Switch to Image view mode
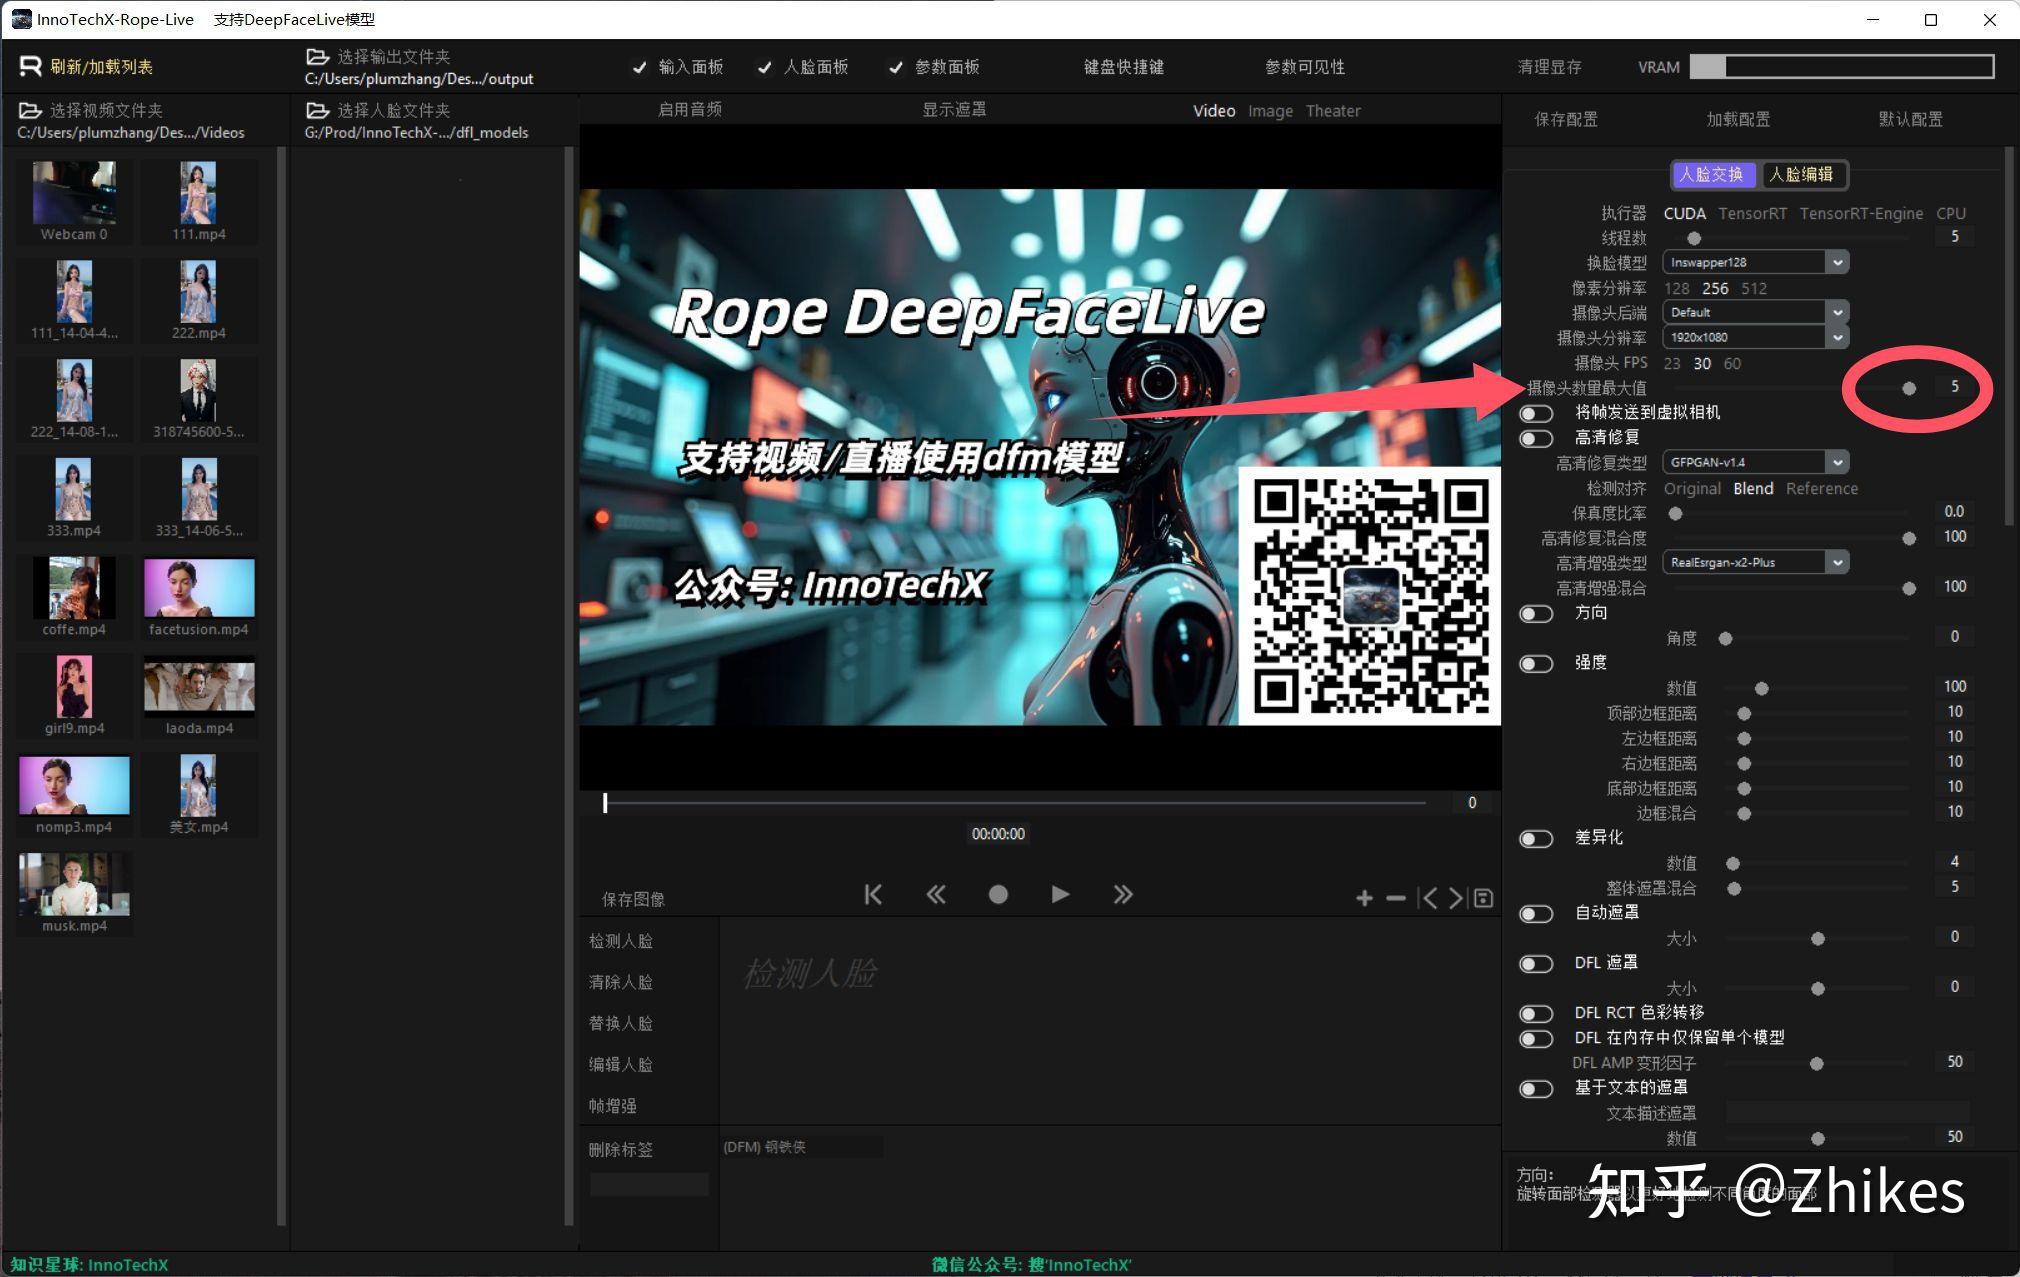The height and width of the screenshot is (1277, 2020). 1270,111
